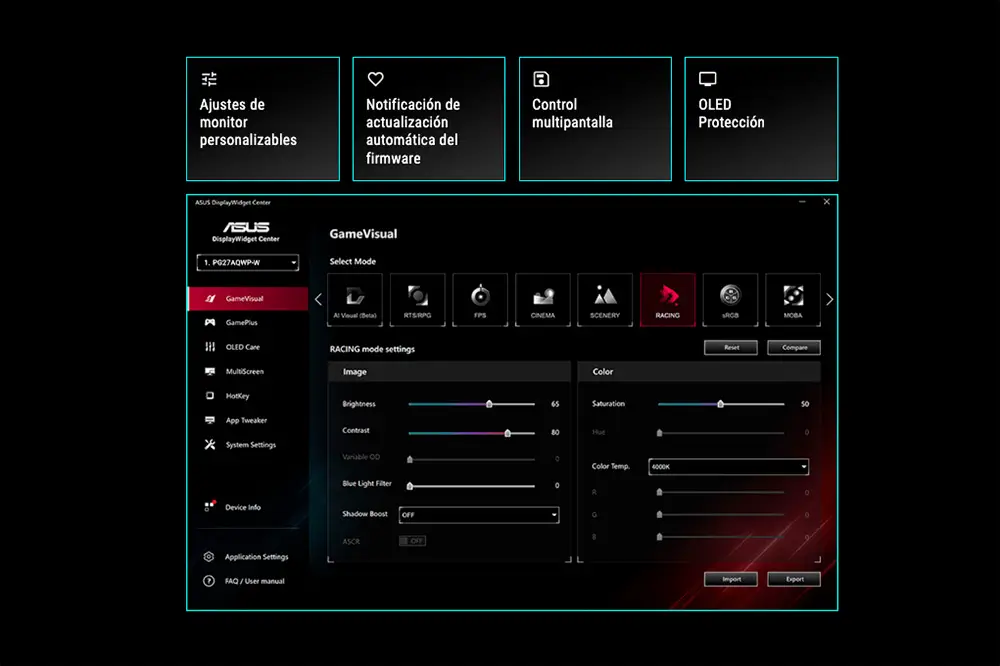Click the Export button

(x=794, y=579)
